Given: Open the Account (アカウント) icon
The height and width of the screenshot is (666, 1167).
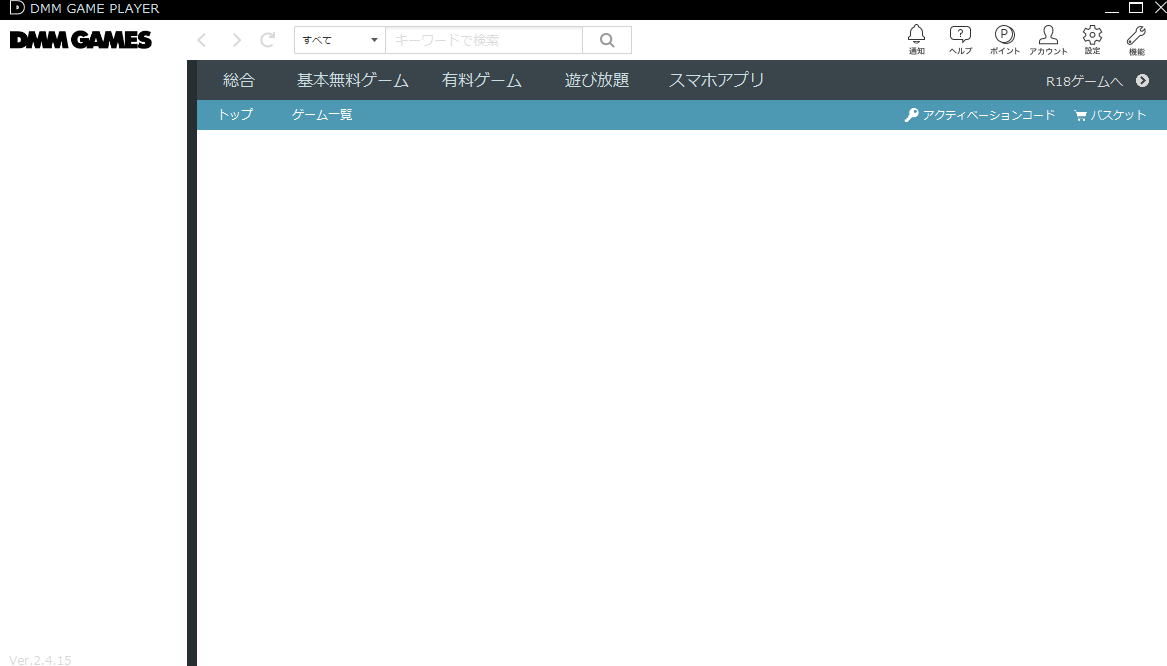Looking at the screenshot, I should pos(1049,39).
